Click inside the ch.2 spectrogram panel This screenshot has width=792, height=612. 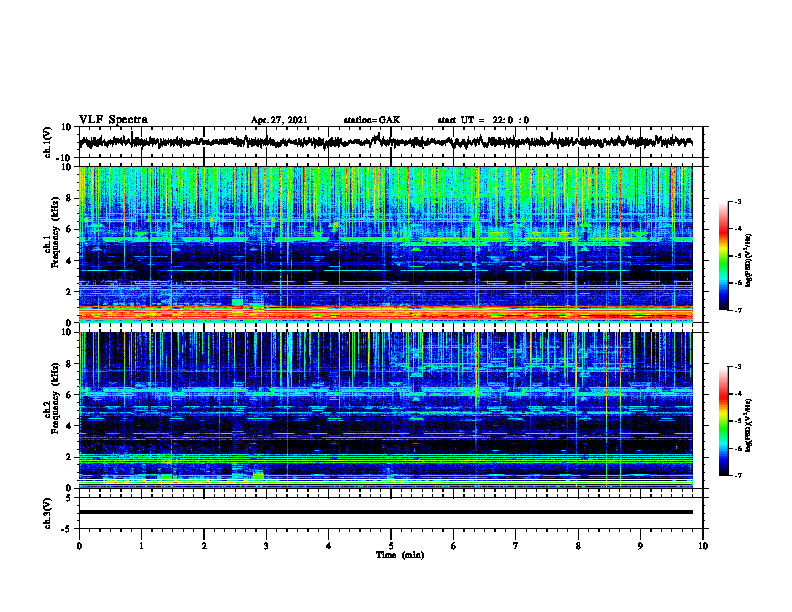click(x=385, y=410)
